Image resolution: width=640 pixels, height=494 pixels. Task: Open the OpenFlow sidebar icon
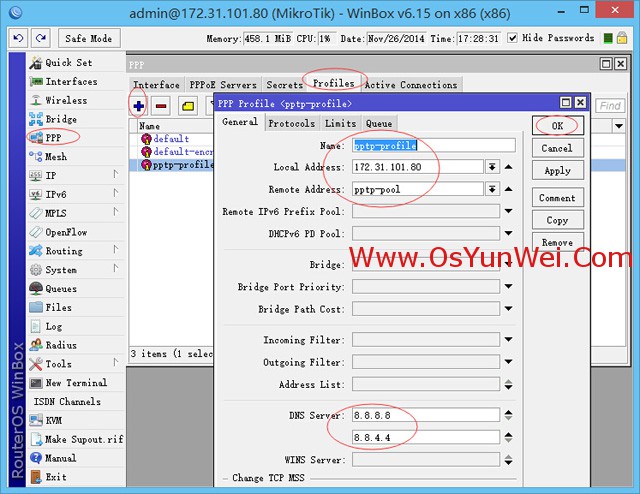pyautogui.click(x=36, y=232)
